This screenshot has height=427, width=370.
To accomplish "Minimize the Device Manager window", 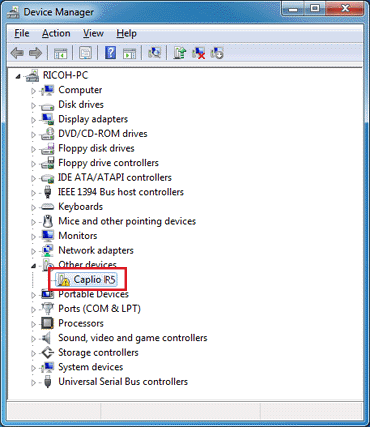I will point(293,9).
